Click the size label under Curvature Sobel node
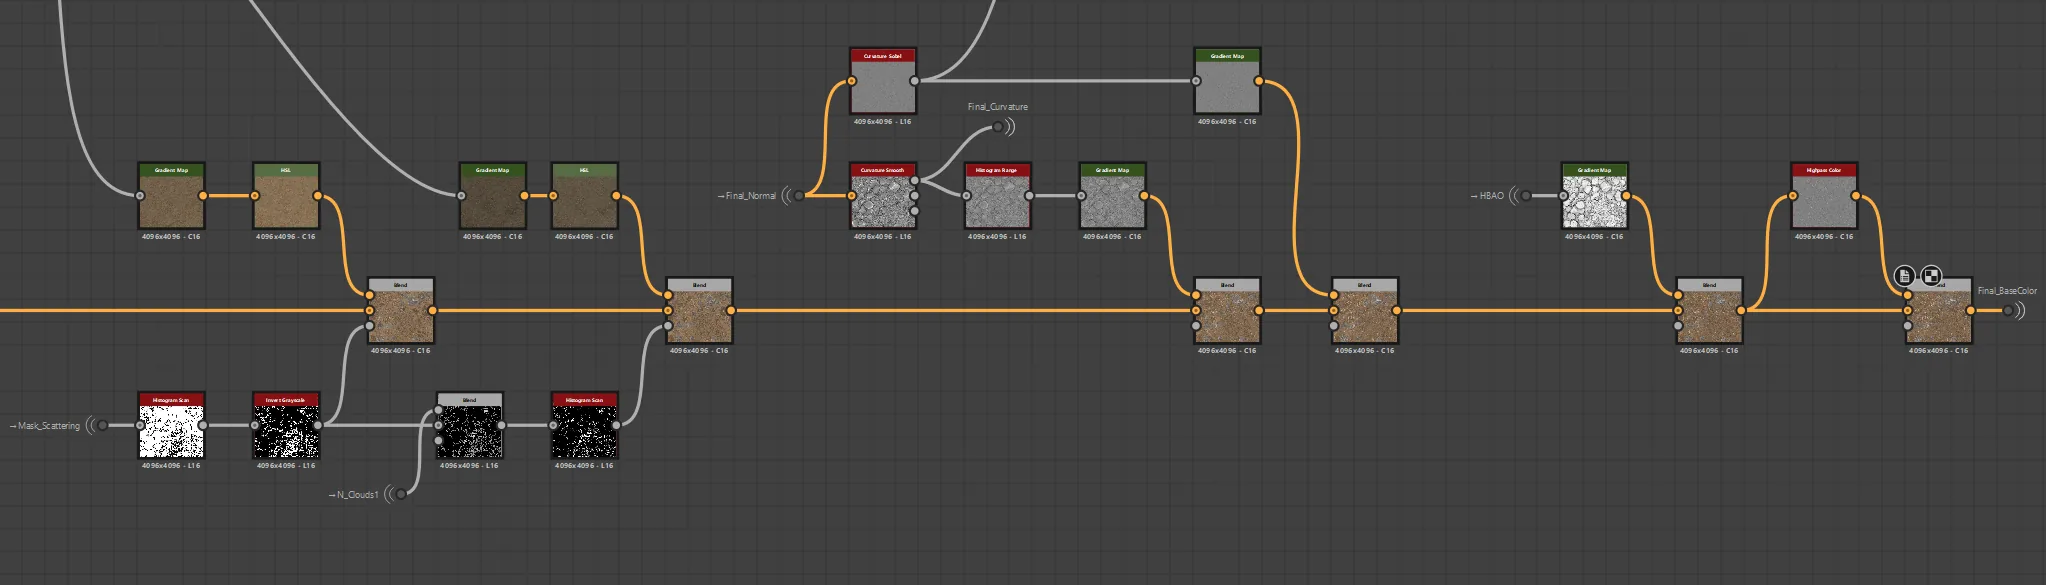Viewport: 2046px width, 585px height. point(882,122)
